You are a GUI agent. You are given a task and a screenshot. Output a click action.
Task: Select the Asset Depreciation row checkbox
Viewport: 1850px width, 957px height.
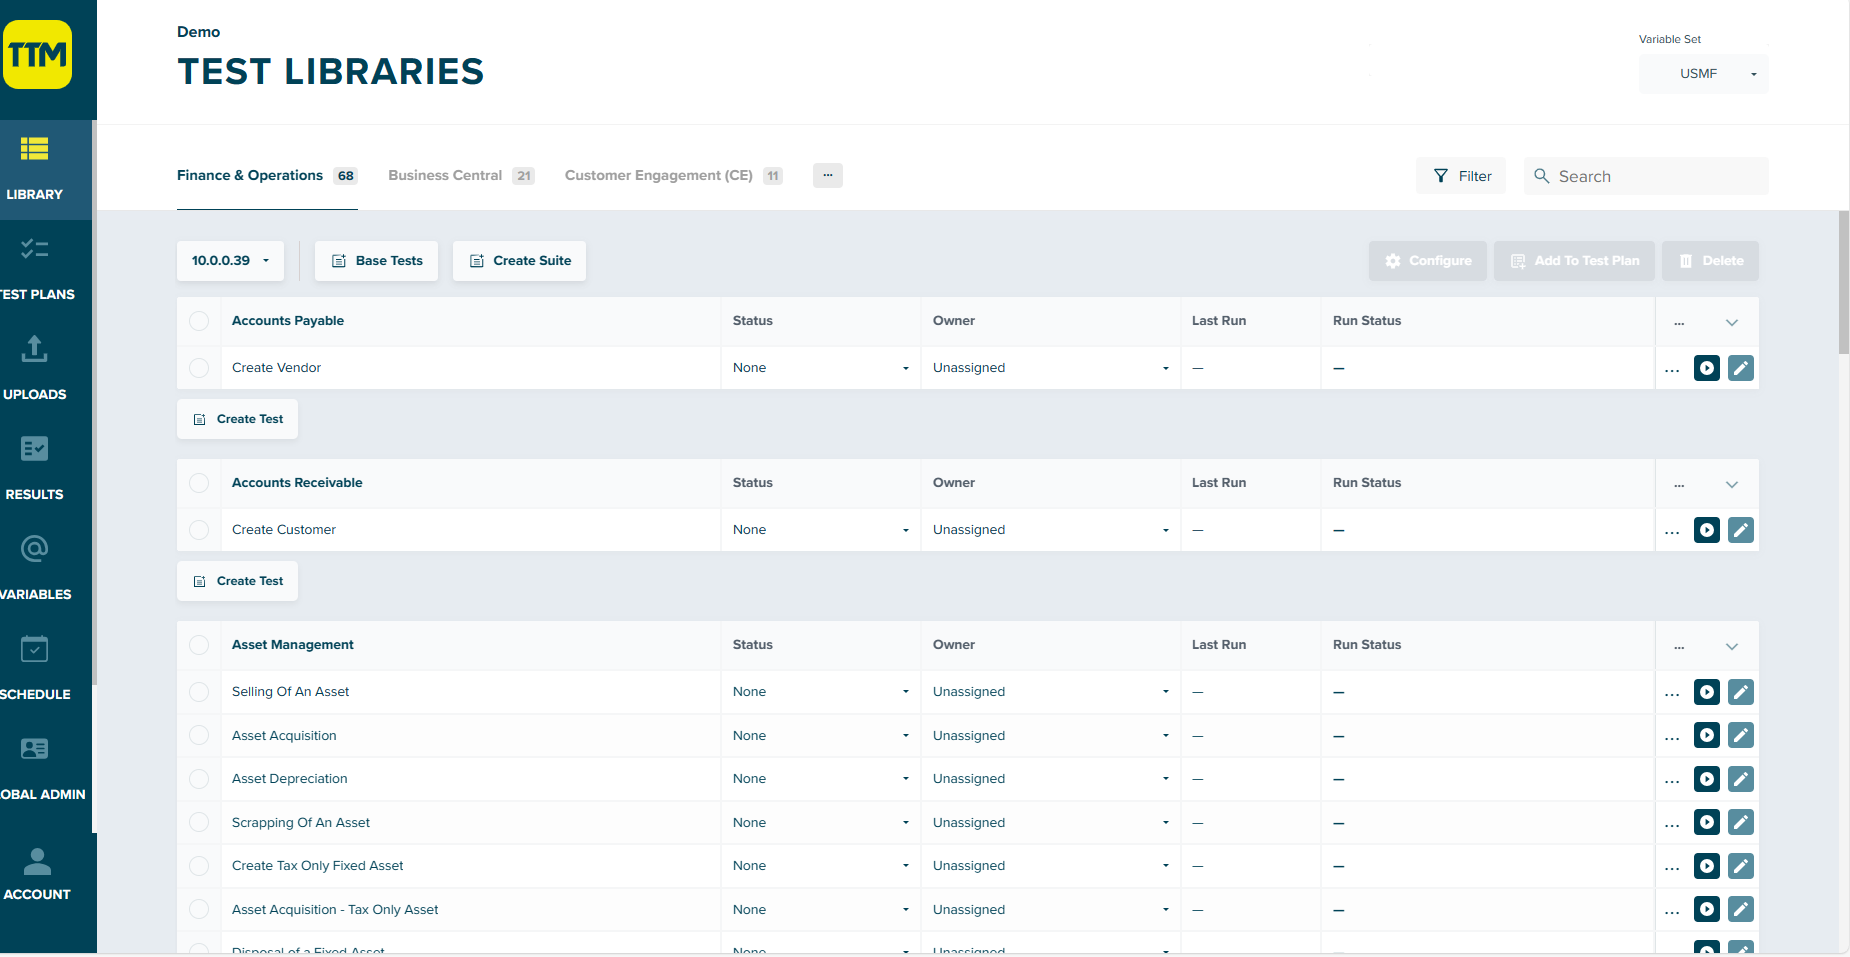tap(199, 778)
